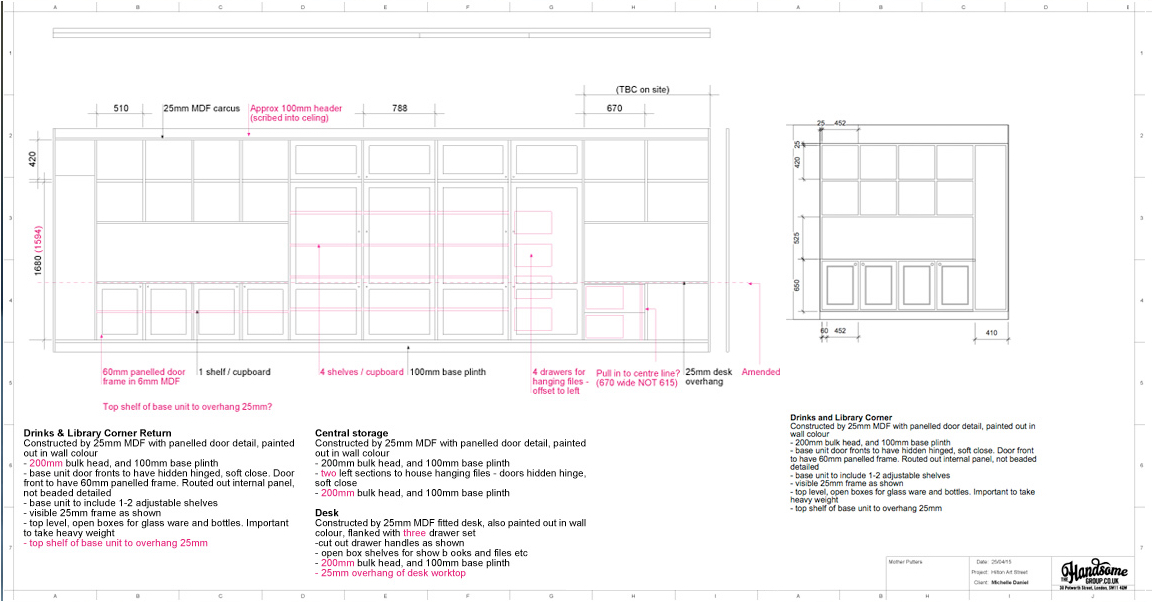Click the Handsome Group logo in title block
1152x602 pixels.
click(1093, 574)
